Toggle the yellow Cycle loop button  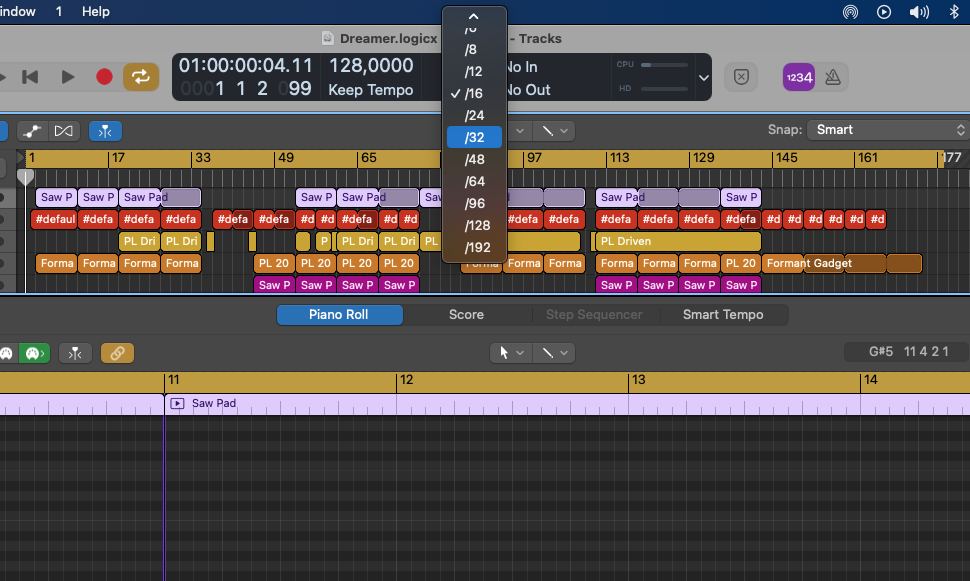[140, 77]
